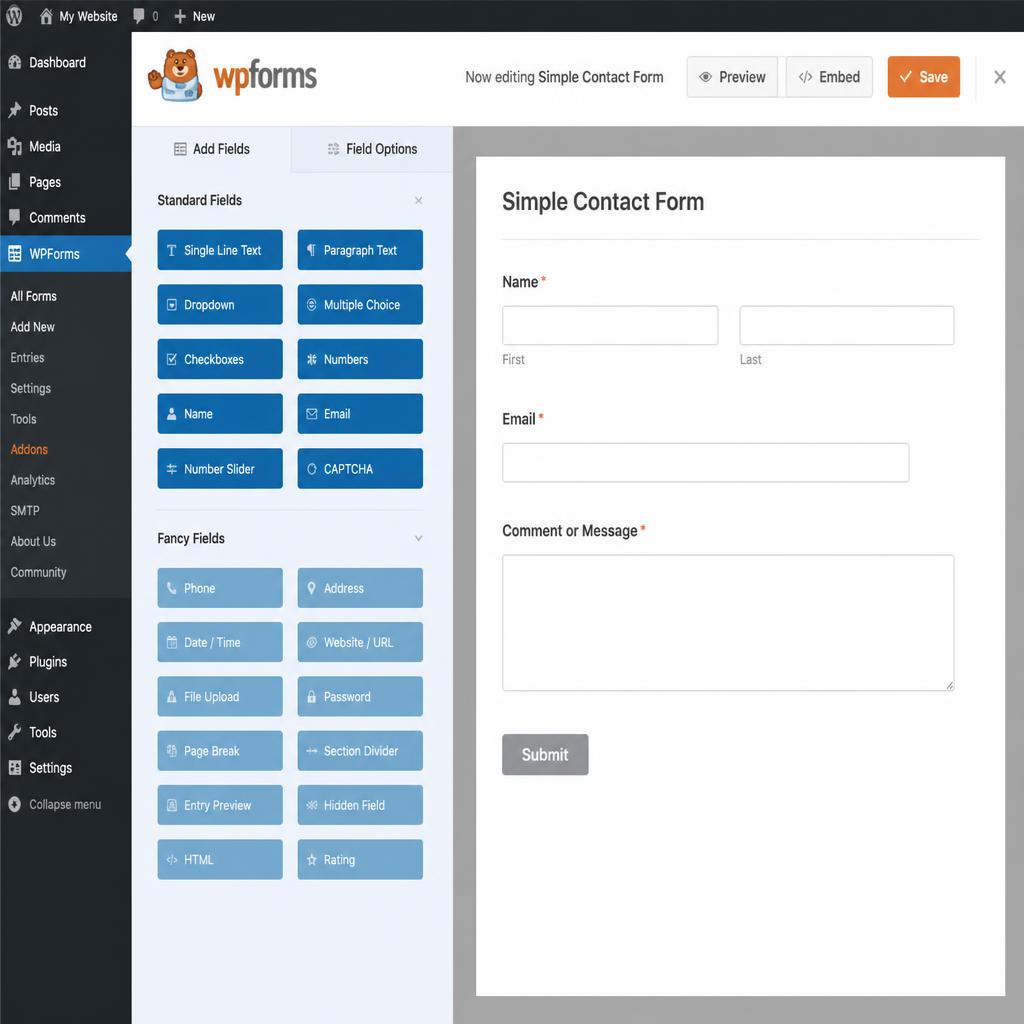Add the File Upload field

(220, 696)
